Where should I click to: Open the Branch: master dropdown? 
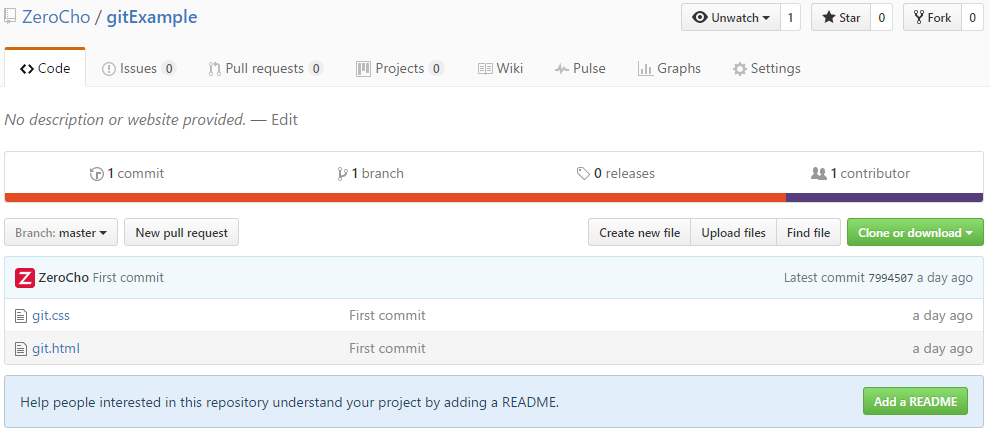[61, 232]
